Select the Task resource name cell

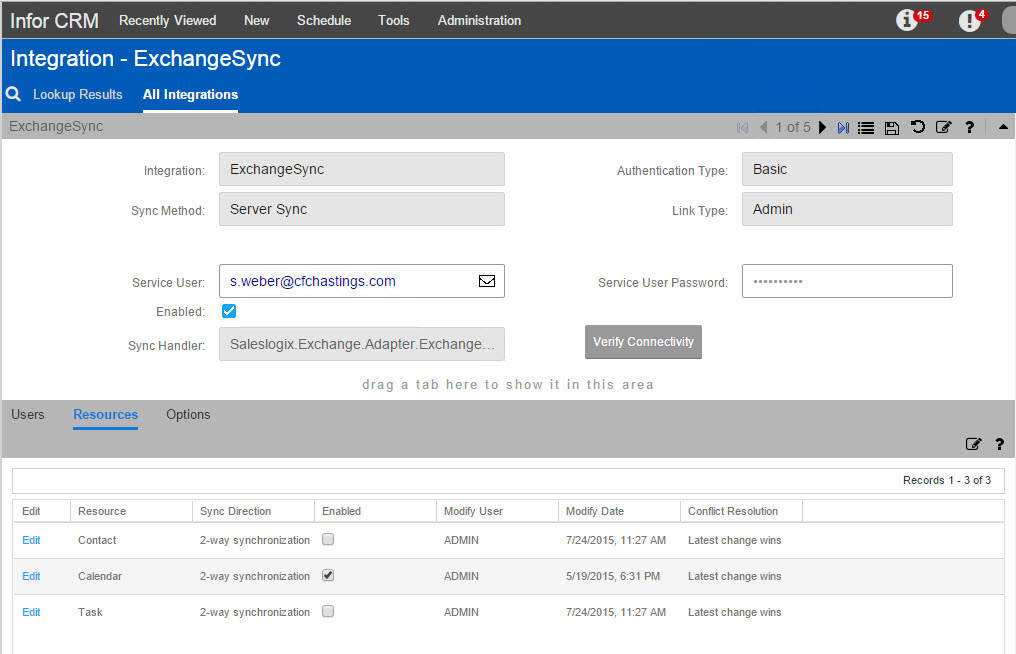coord(90,612)
